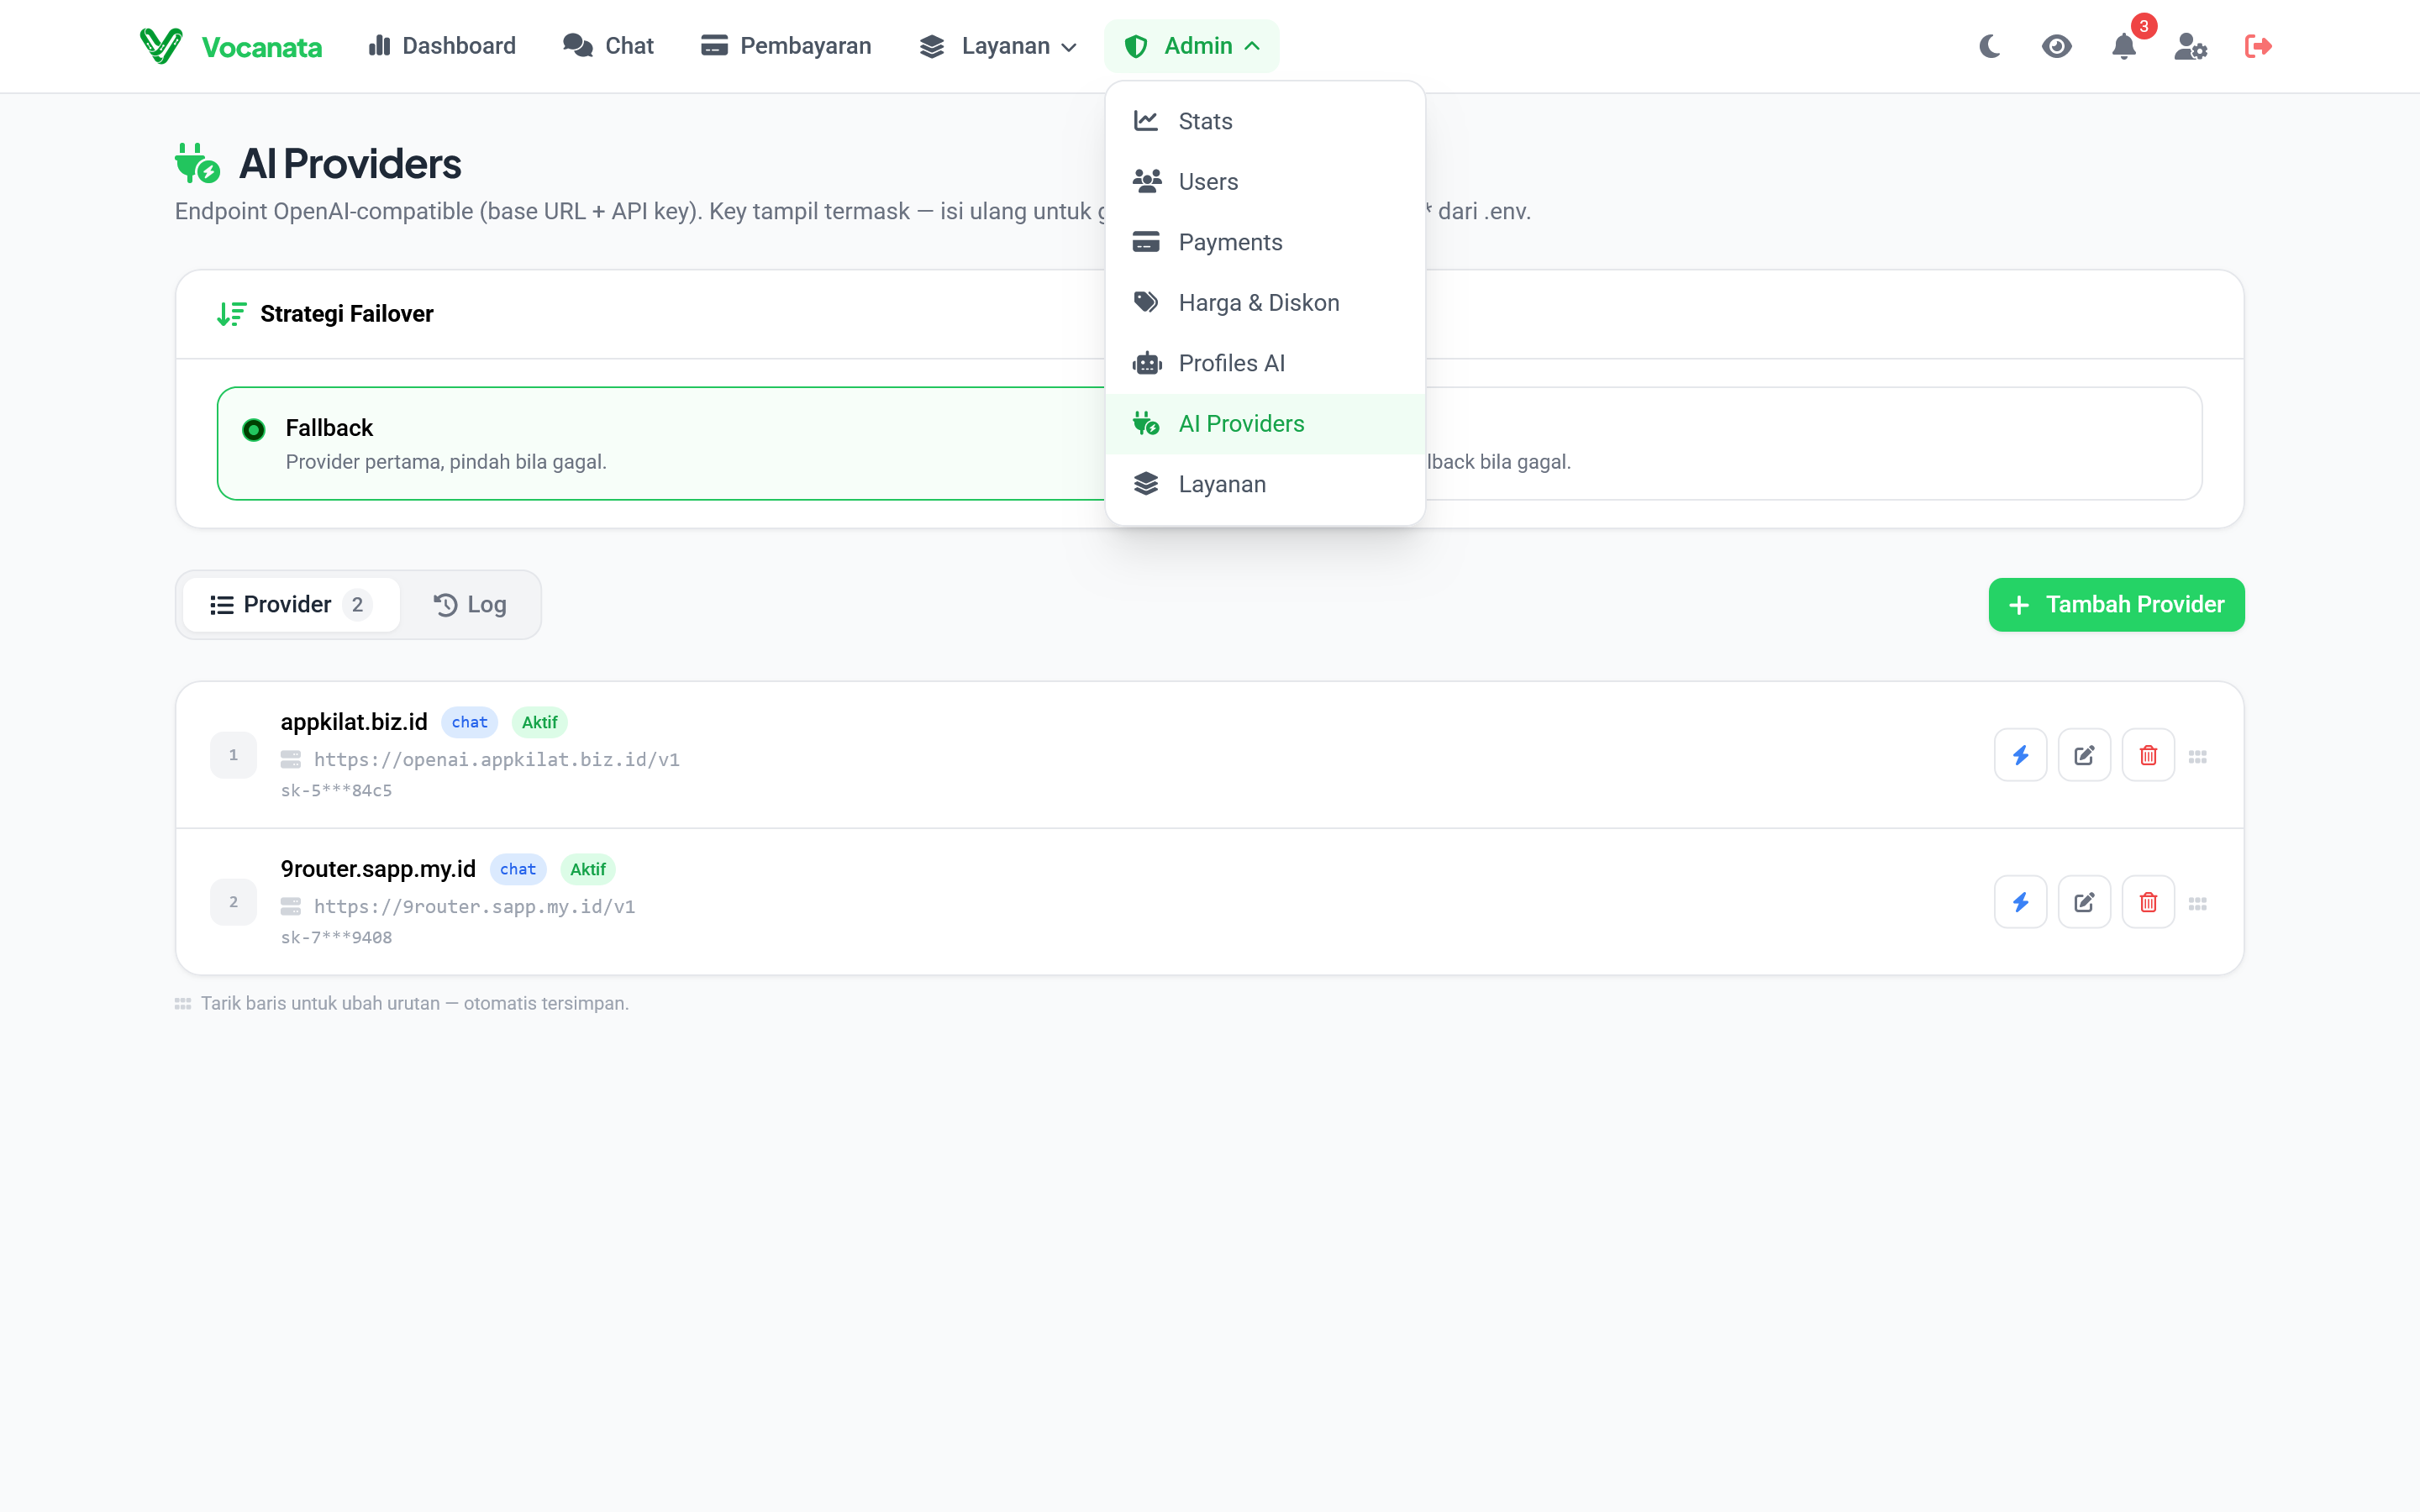Click the Tambah Provider button
Image resolution: width=2420 pixels, height=1512 pixels.
point(2116,604)
